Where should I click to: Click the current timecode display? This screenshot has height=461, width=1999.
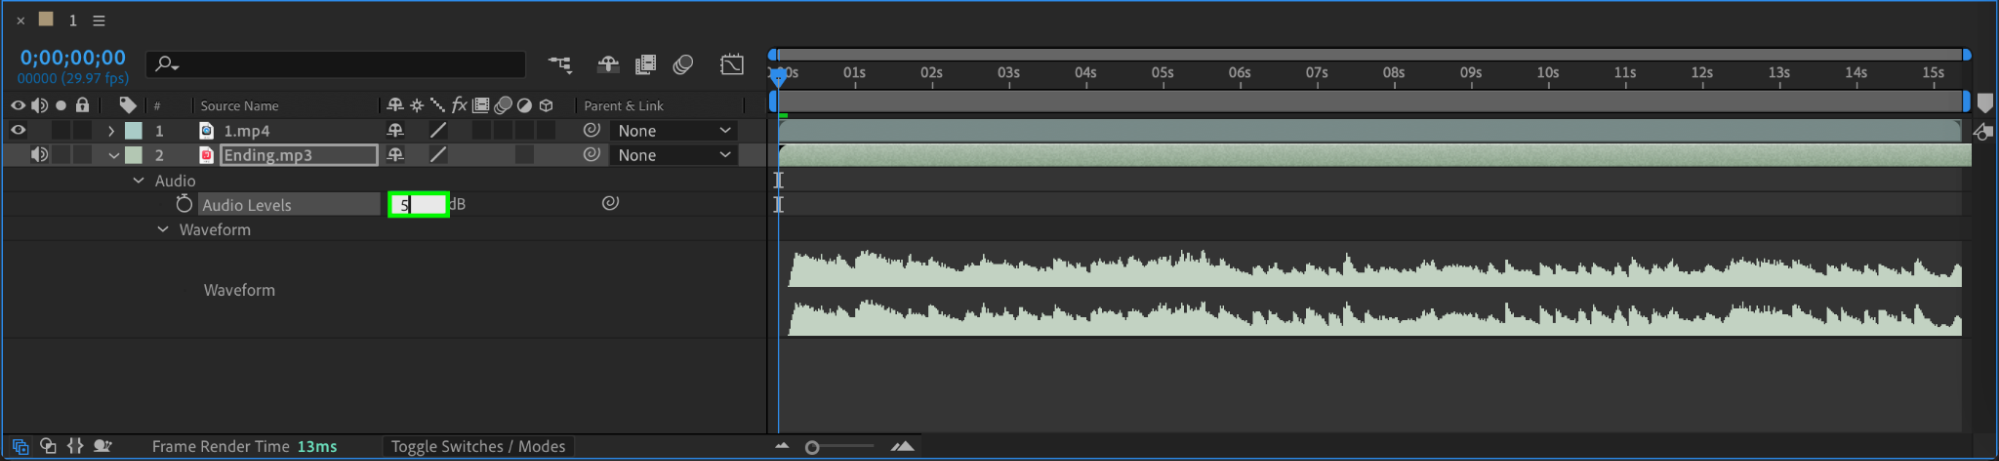click(73, 58)
